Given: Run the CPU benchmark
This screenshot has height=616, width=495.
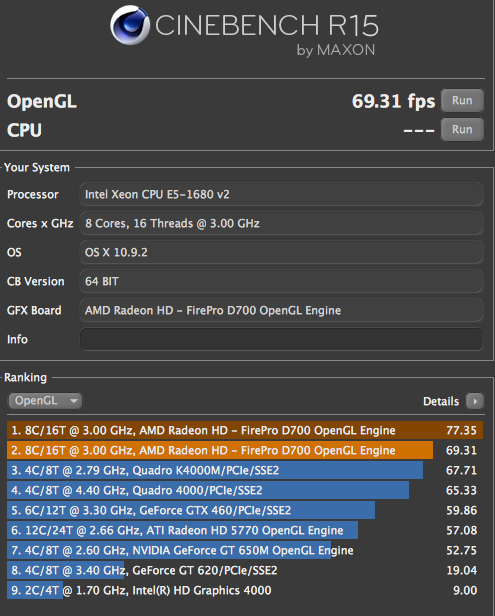Looking at the screenshot, I should click(462, 130).
